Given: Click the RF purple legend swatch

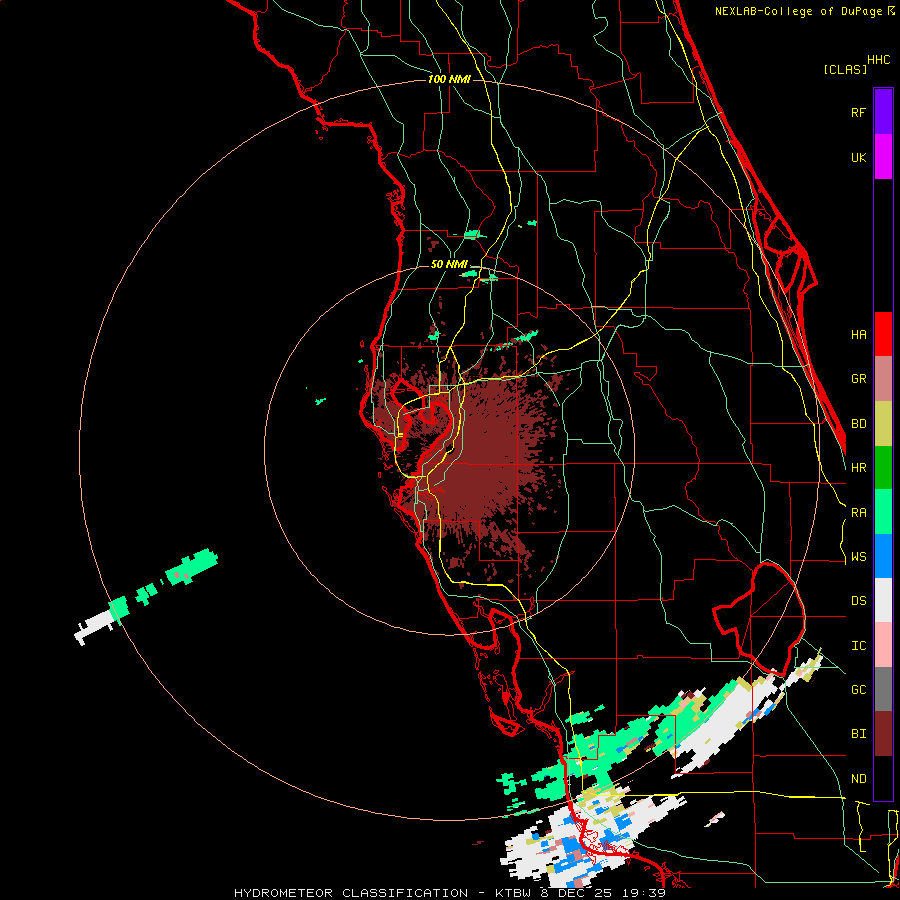Looking at the screenshot, I should click(x=883, y=111).
